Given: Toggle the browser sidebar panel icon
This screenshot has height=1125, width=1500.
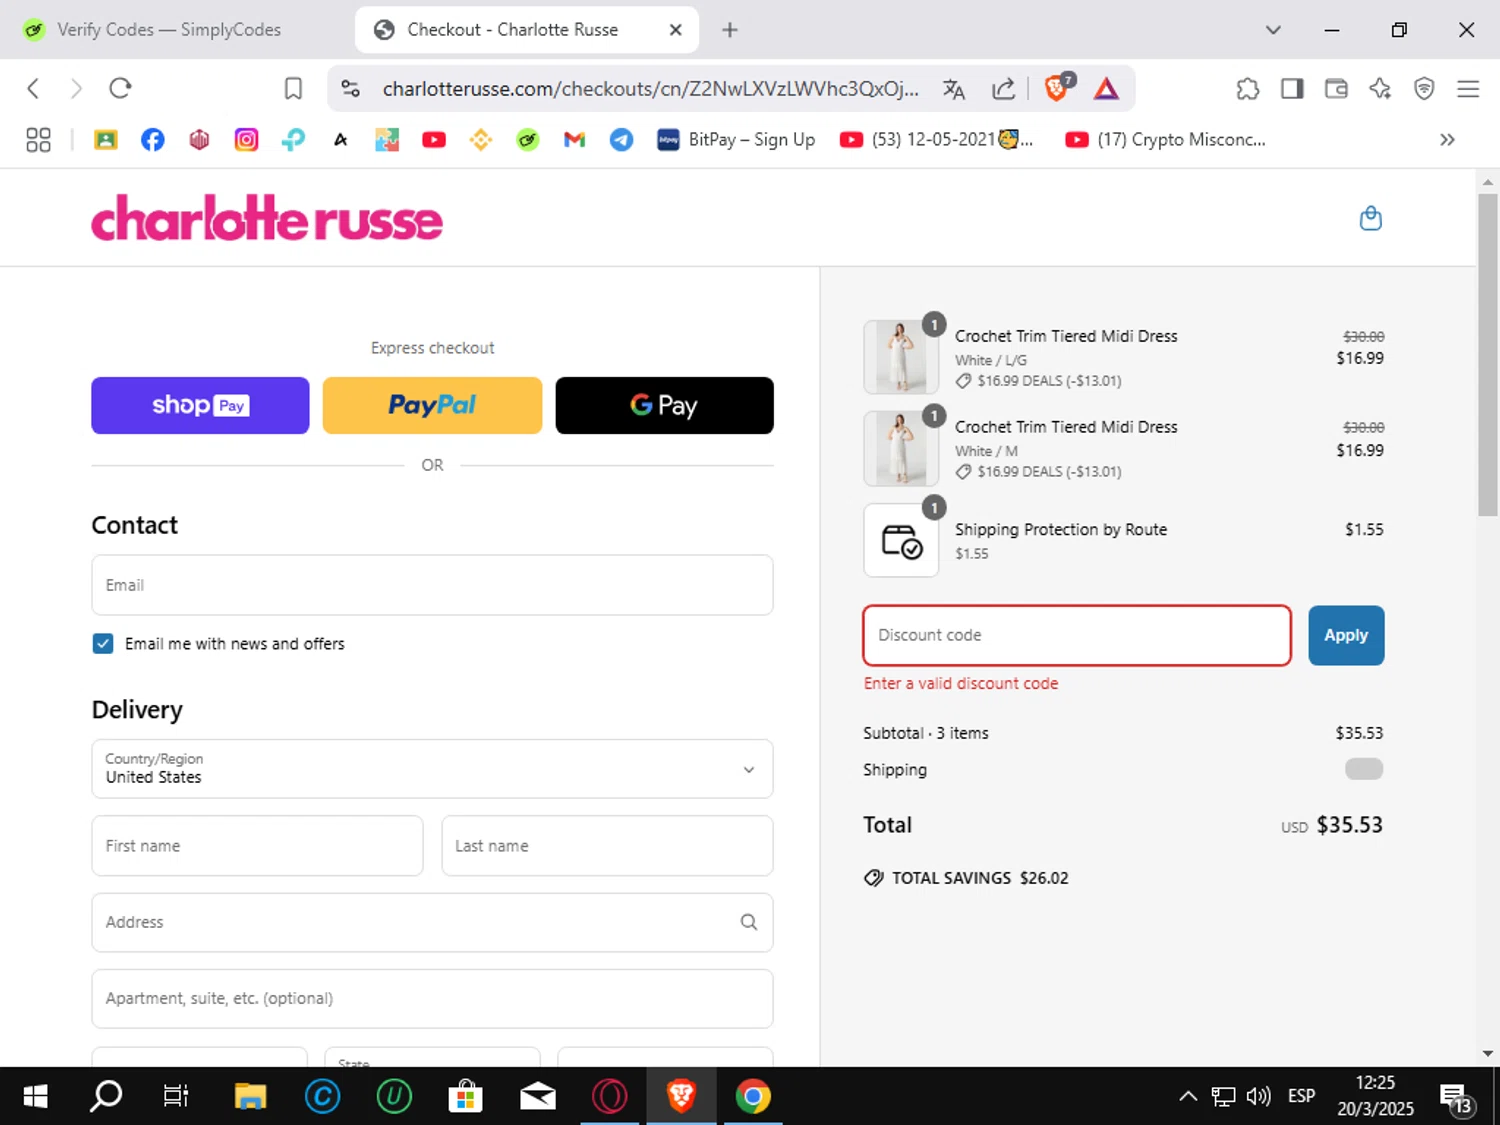Looking at the screenshot, I should pos(1292,89).
